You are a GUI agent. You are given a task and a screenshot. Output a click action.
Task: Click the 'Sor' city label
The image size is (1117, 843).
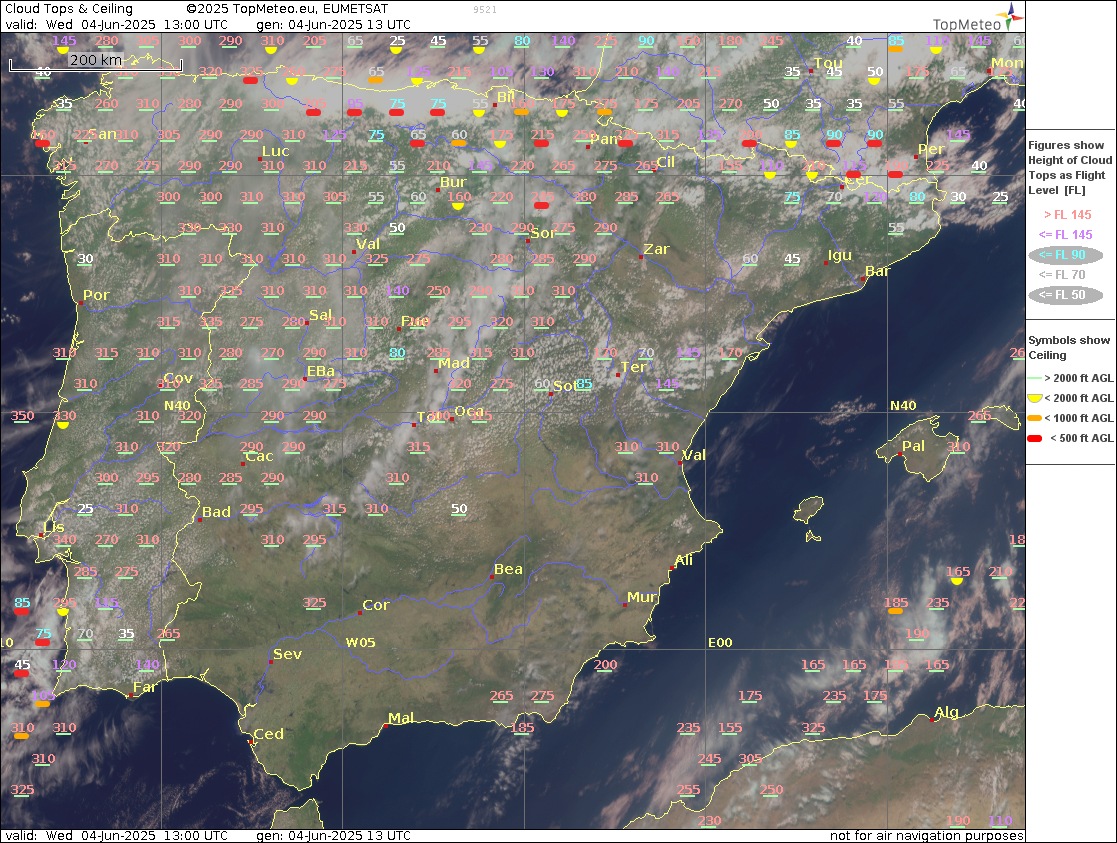(x=543, y=233)
